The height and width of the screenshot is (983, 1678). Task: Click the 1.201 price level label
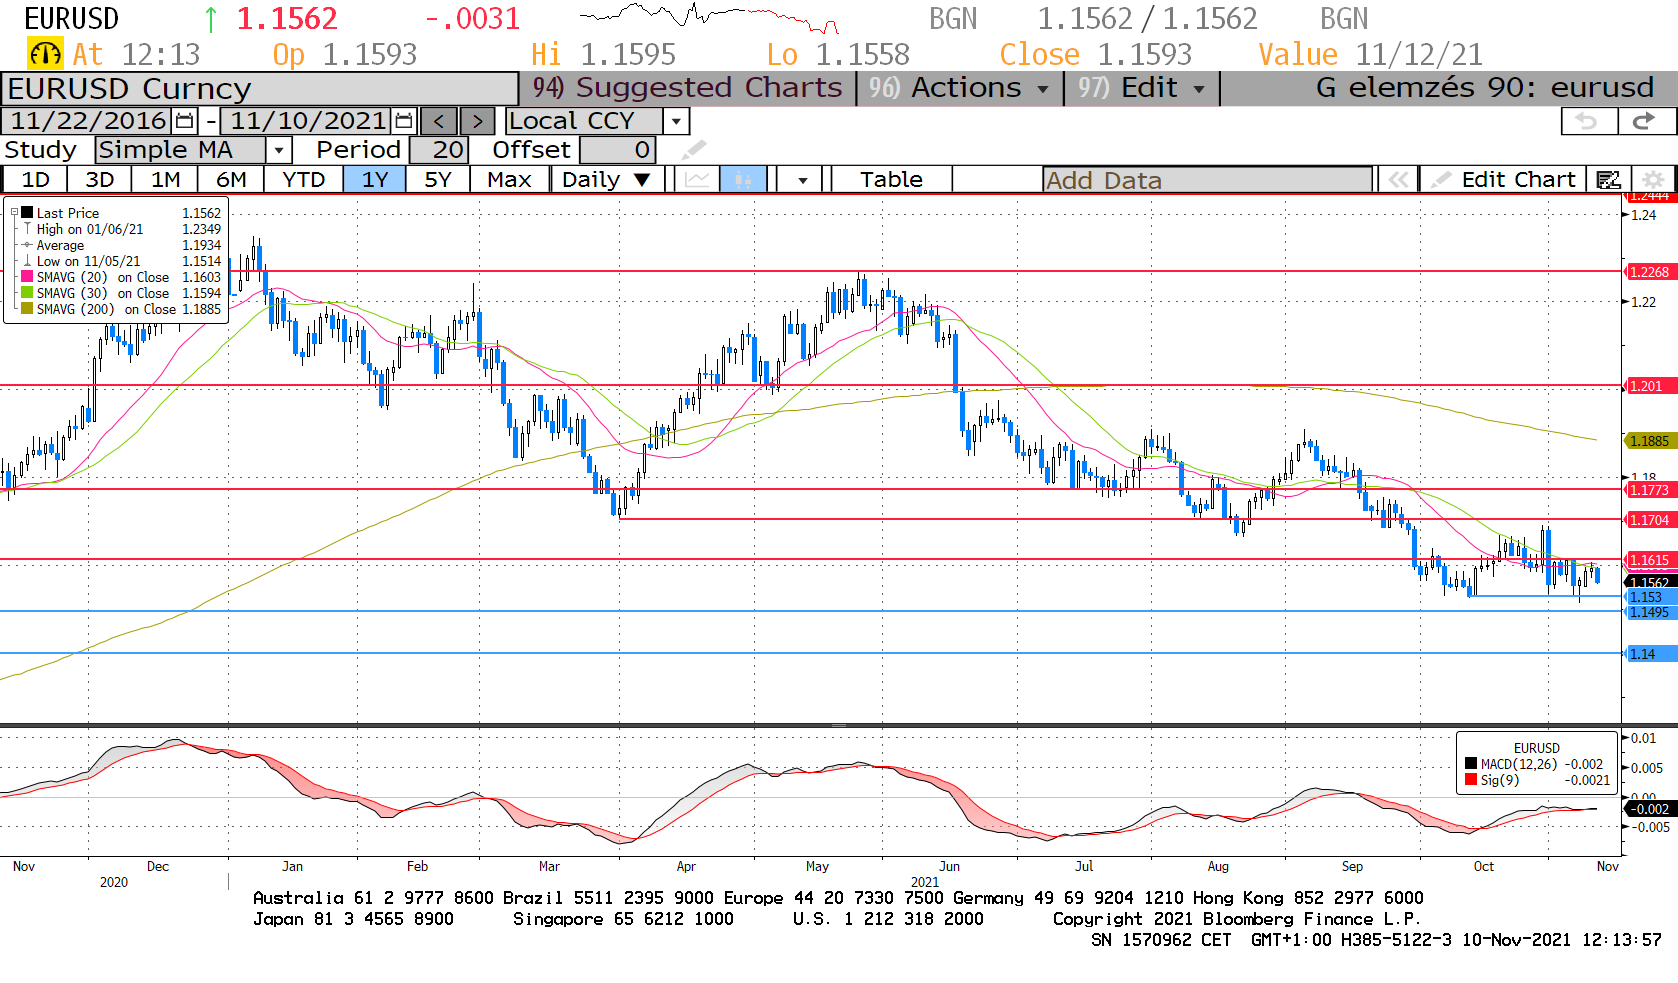(1649, 386)
